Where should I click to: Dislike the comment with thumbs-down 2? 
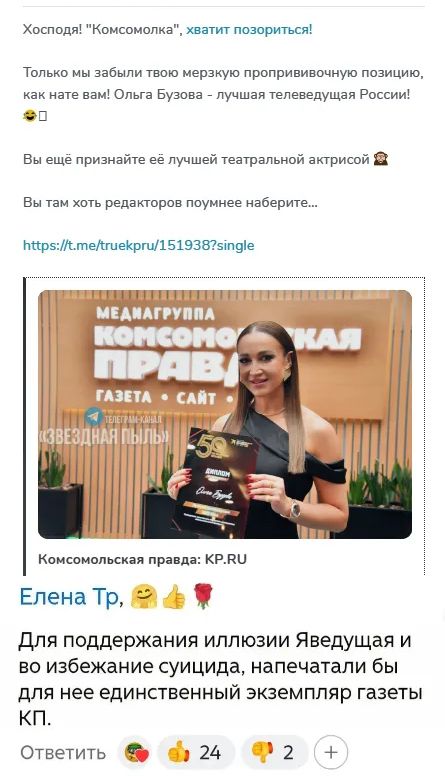click(x=273, y=753)
